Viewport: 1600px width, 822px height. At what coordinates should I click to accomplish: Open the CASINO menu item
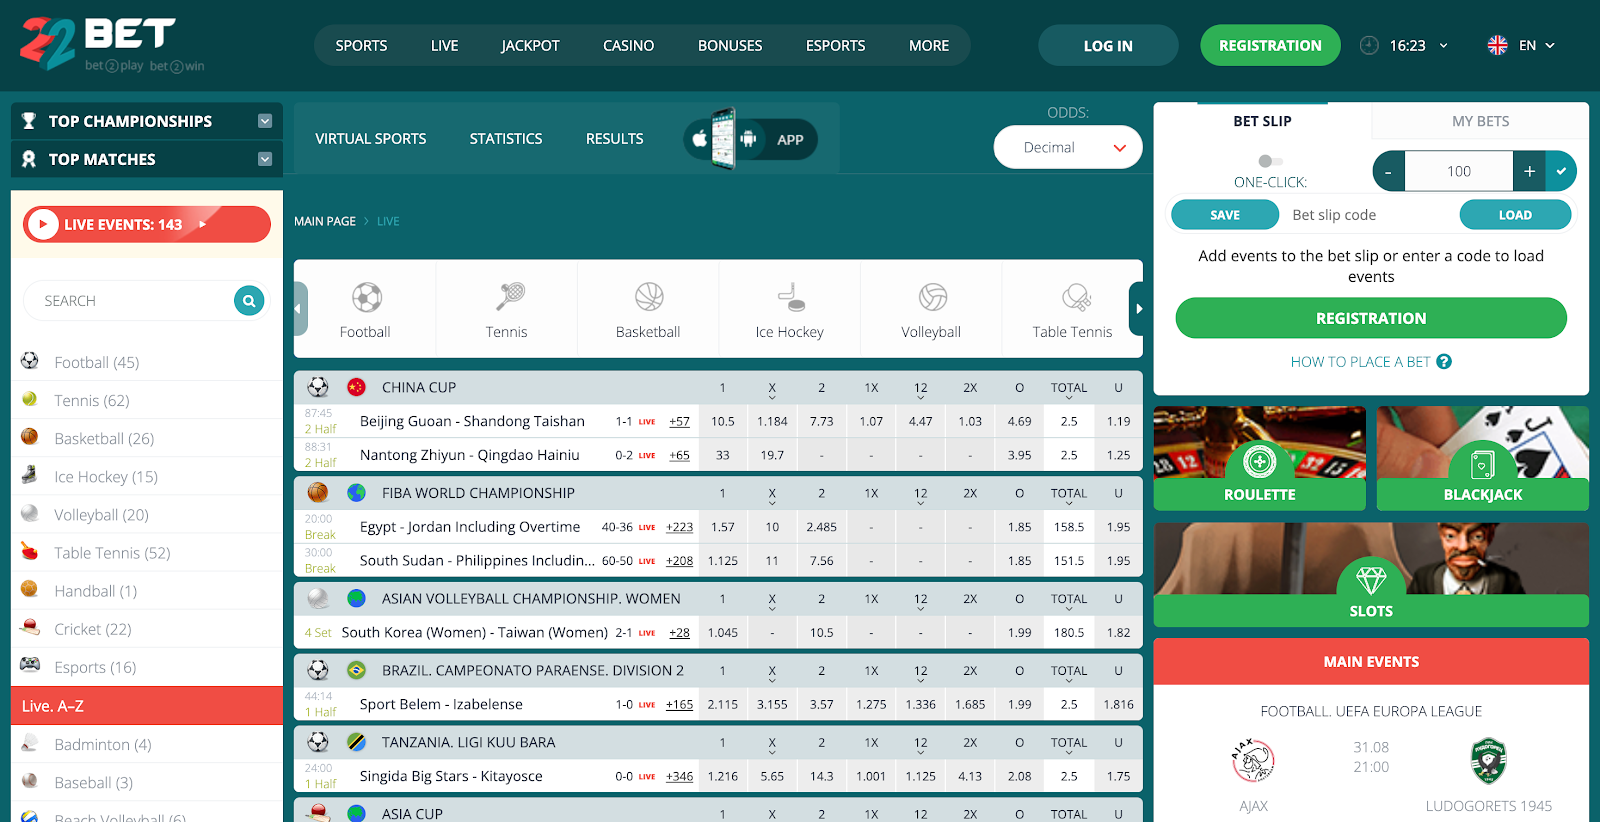629,45
